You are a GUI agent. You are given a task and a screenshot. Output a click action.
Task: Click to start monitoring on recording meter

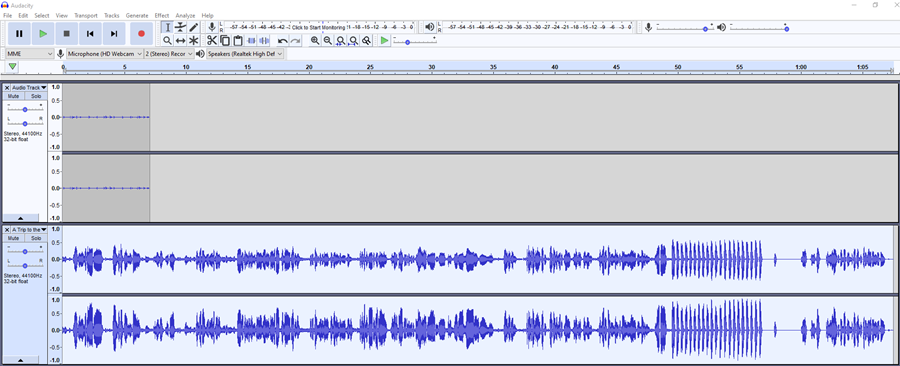pos(319,27)
